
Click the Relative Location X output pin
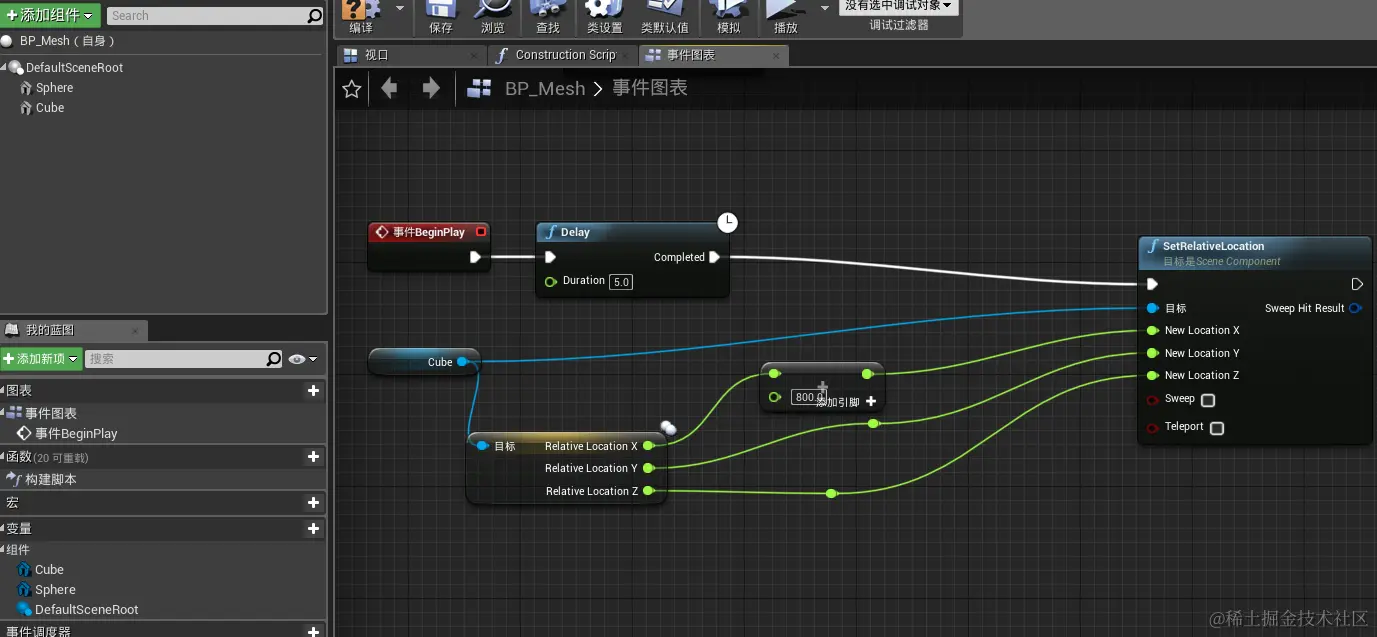[649, 446]
